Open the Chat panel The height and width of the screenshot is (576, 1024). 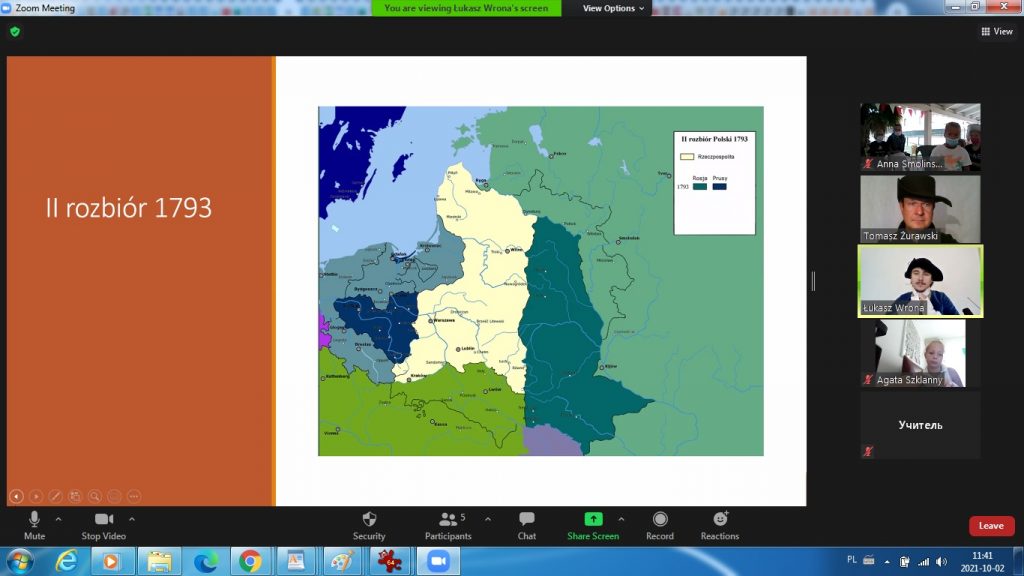[x=527, y=524]
